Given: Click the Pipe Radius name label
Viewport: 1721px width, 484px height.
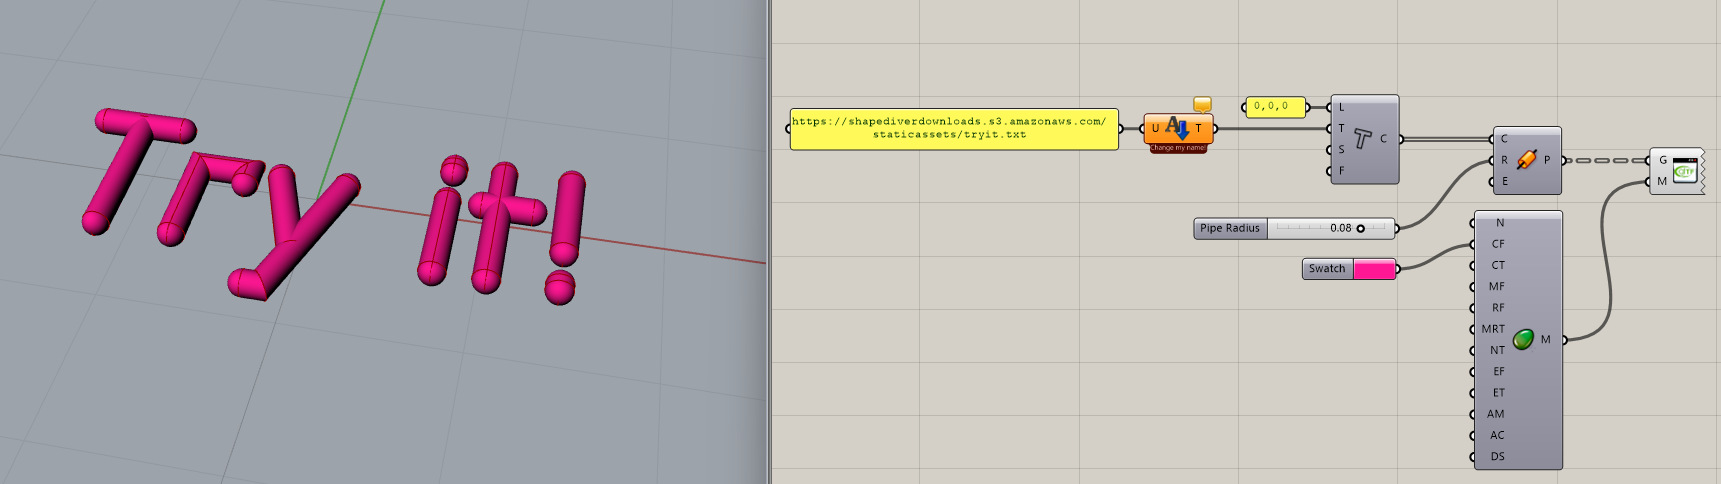Looking at the screenshot, I should [x=1230, y=229].
